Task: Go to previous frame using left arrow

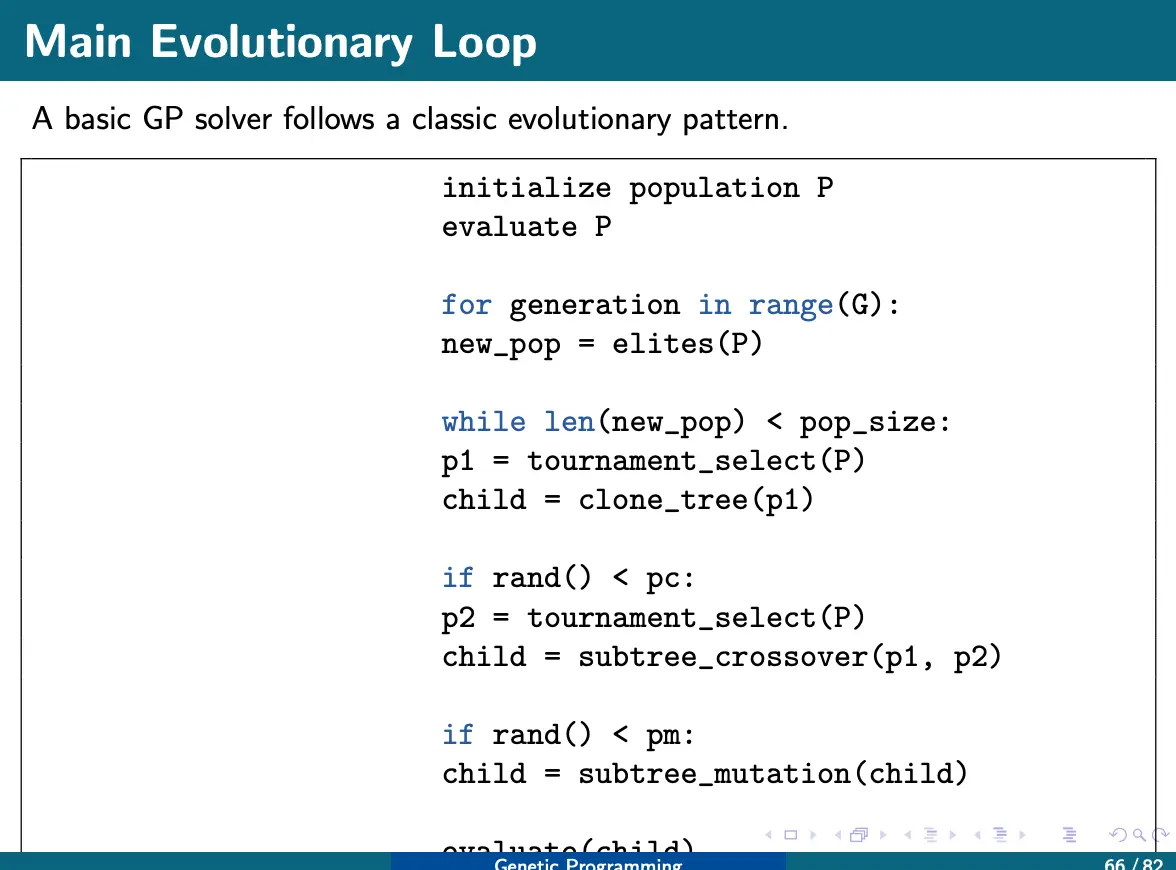Action: coord(836,835)
